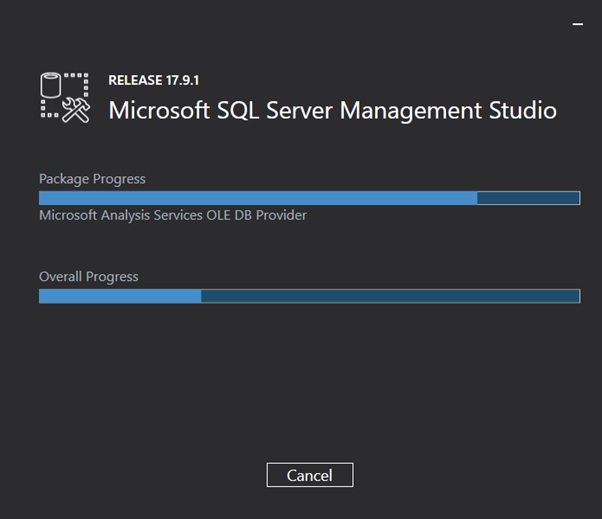Click the crossed wrench and hammer symbol
The image size is (602, 519).
tap(76, 110)
